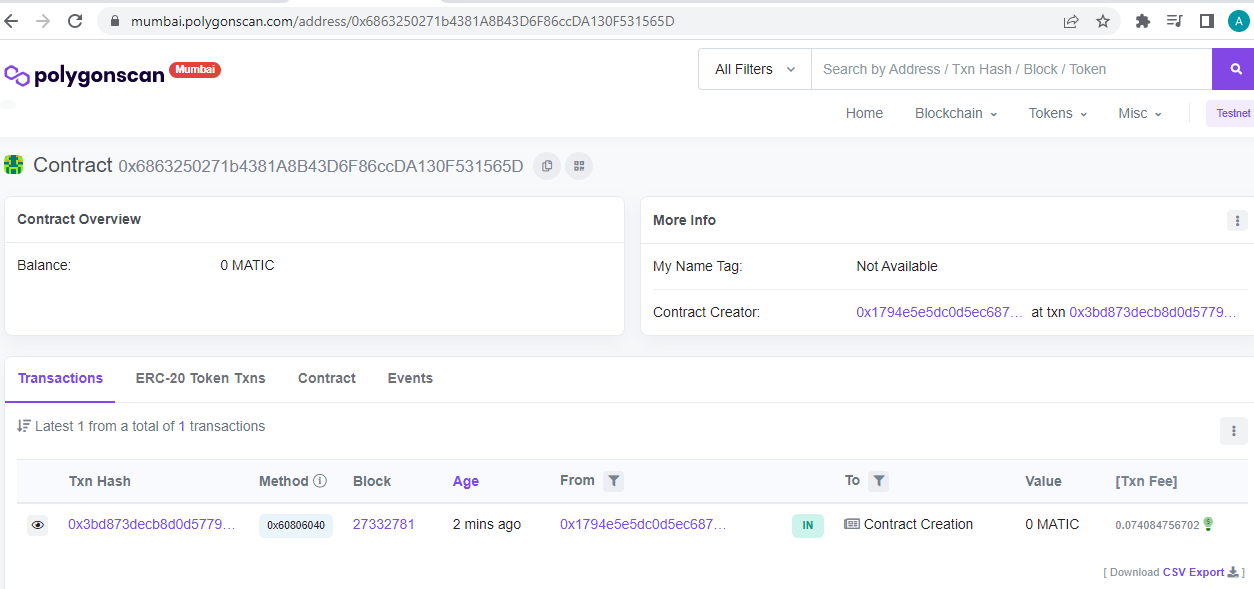
Task: Open All Filters dropdown
Action: (755, 69)
